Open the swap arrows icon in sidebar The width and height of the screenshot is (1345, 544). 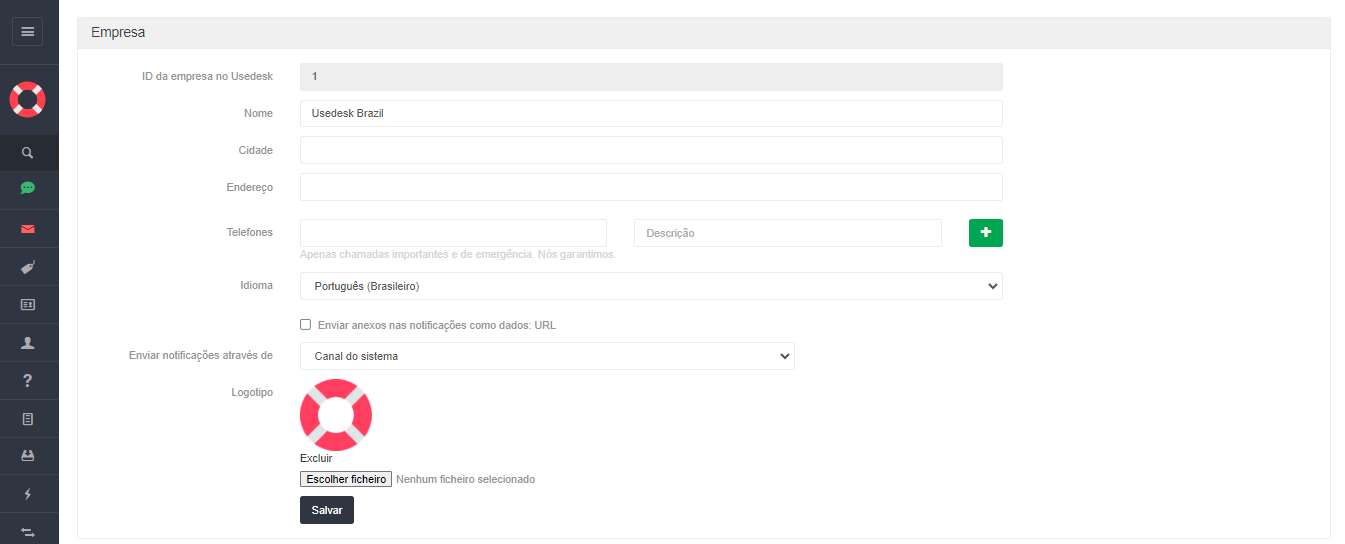(x=28, y=531)
